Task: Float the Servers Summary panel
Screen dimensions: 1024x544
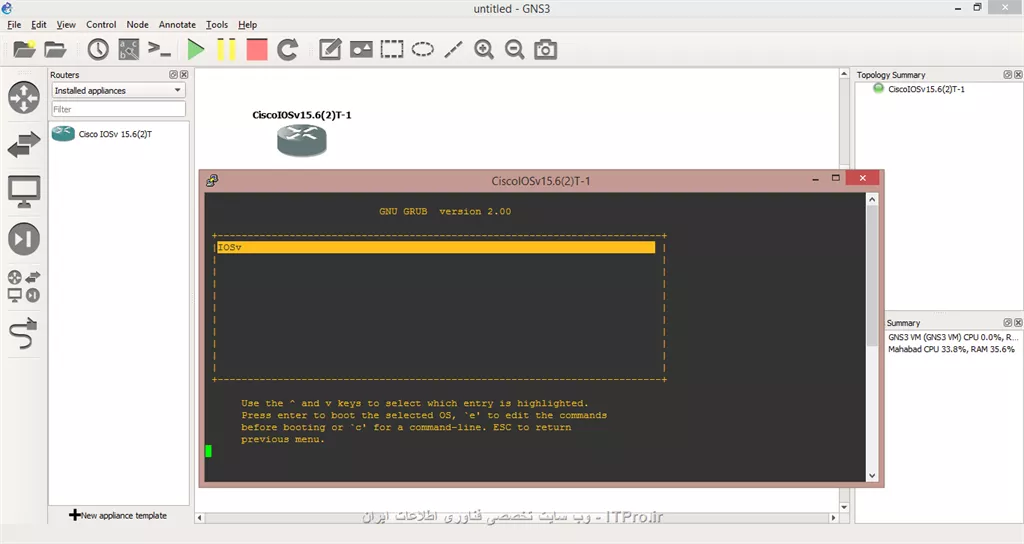Action: click(1008, 323)
